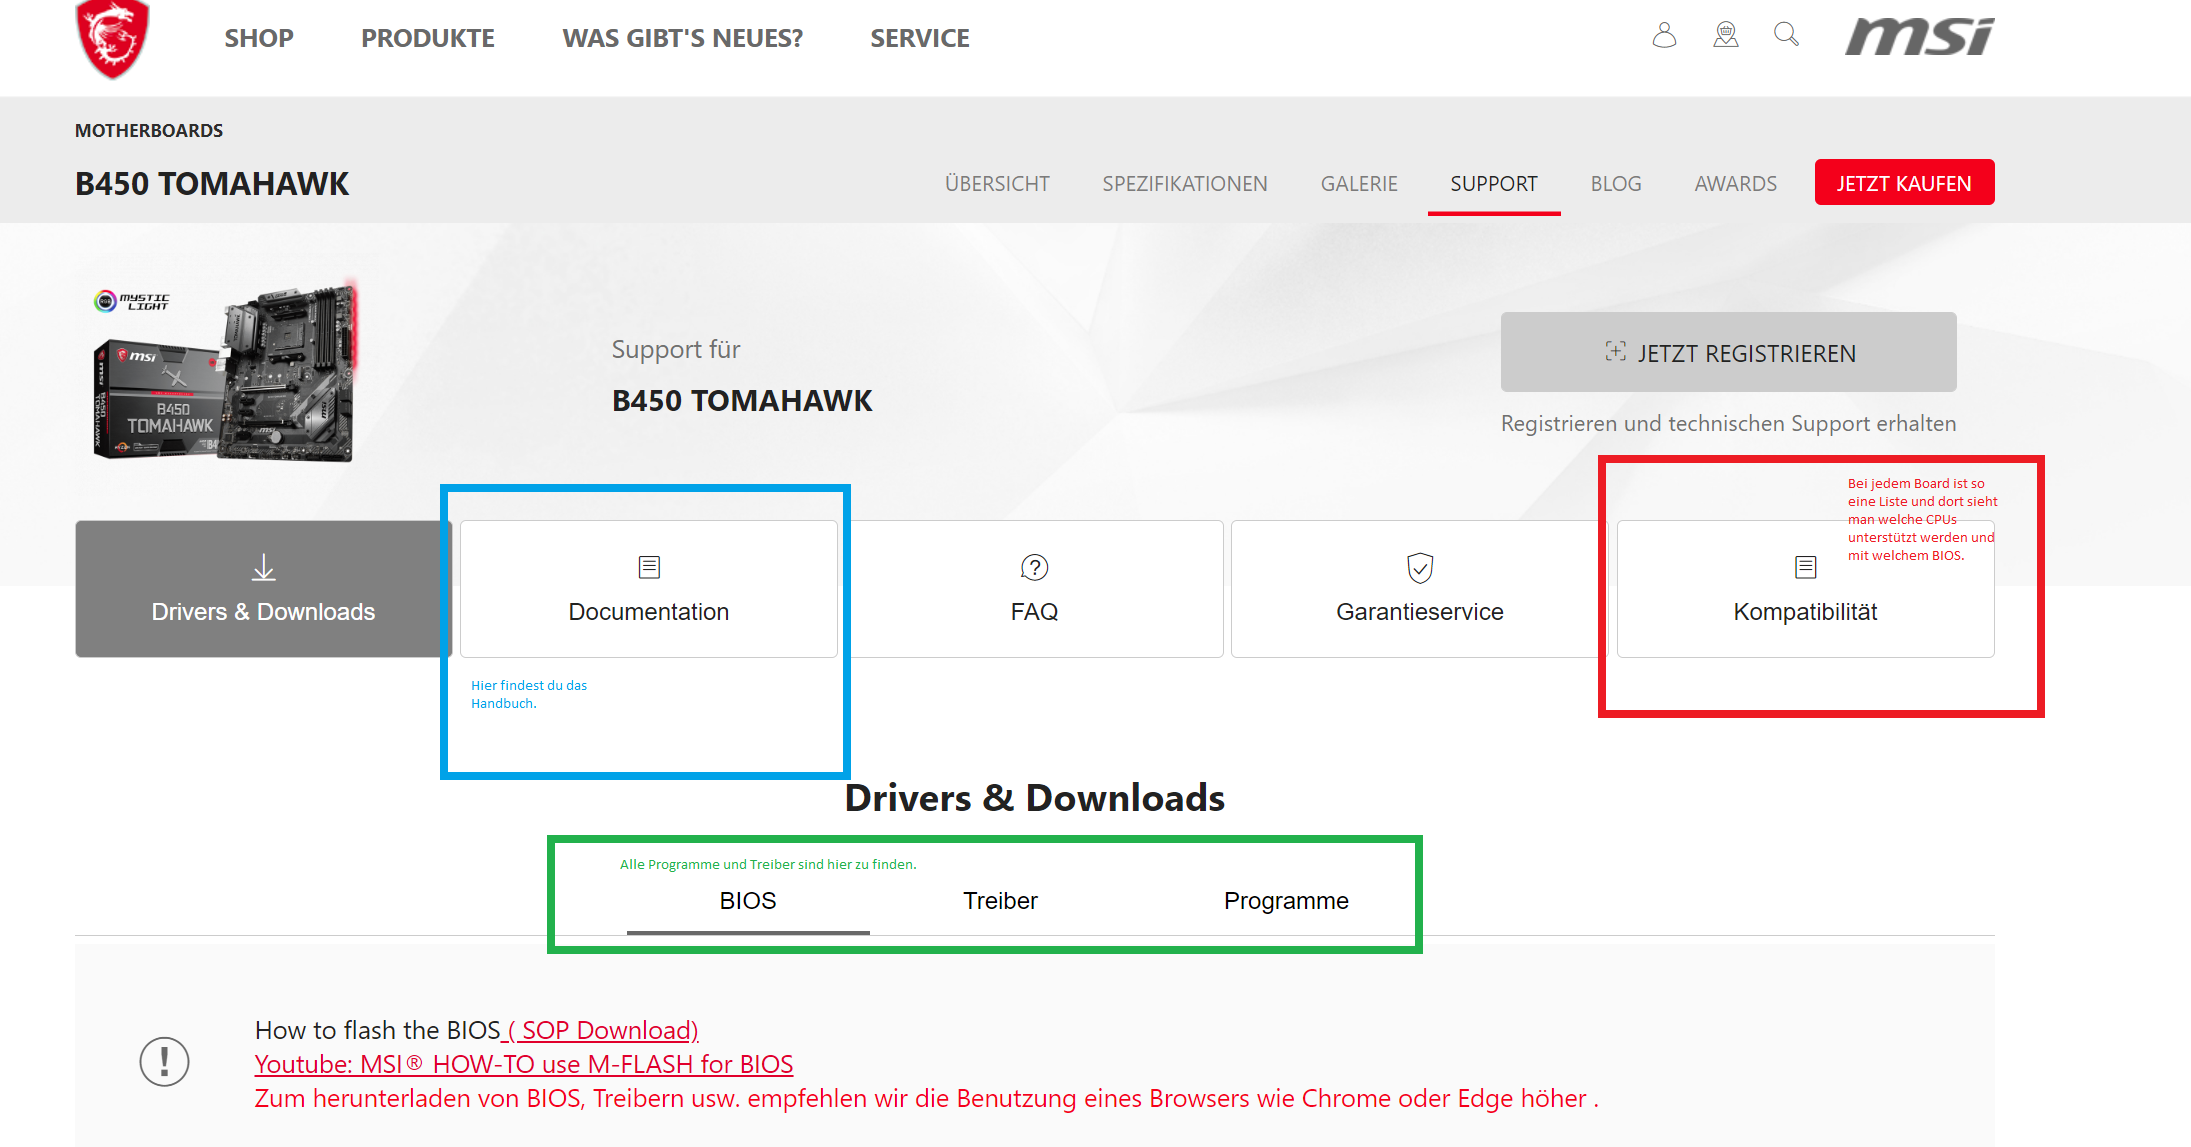Open the SOP Download link
Viewport: 2191px width, 1147px height.
coord(603,1030)
